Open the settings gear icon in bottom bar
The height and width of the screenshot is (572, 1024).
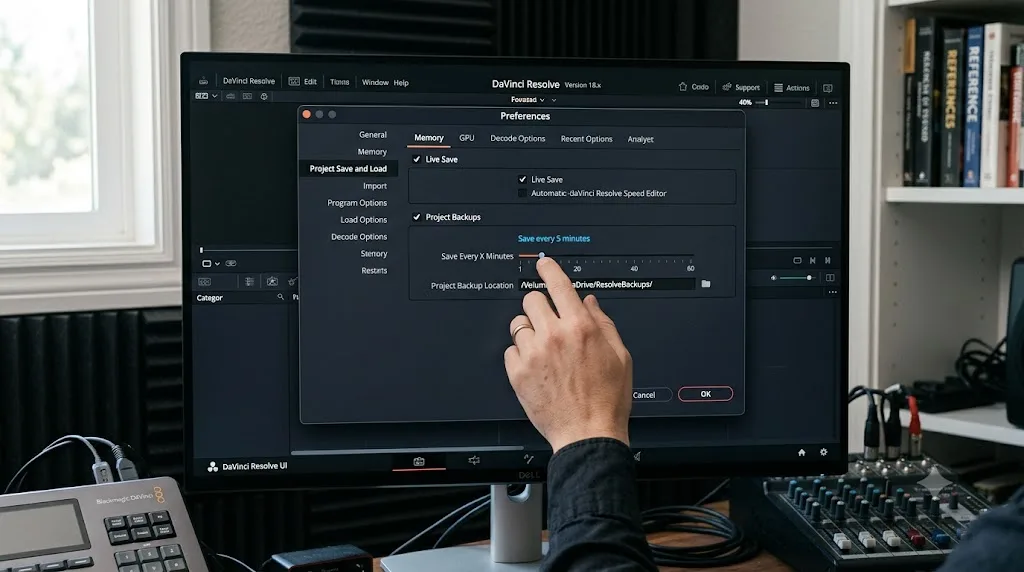click(824, 452)
